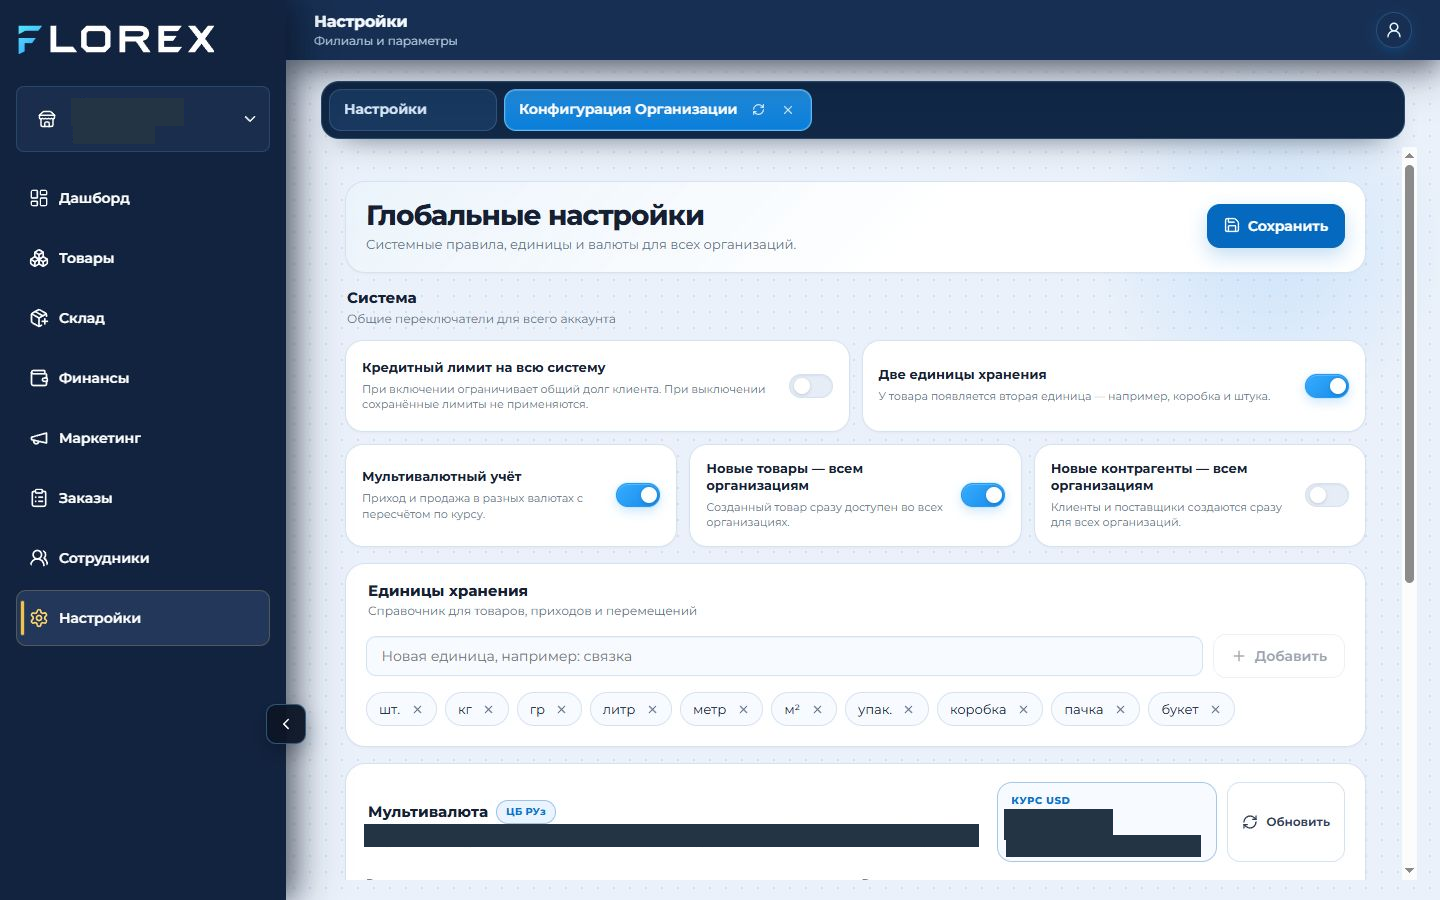
Task: Remove the упак. unit tag
Action: click(908, 709)
